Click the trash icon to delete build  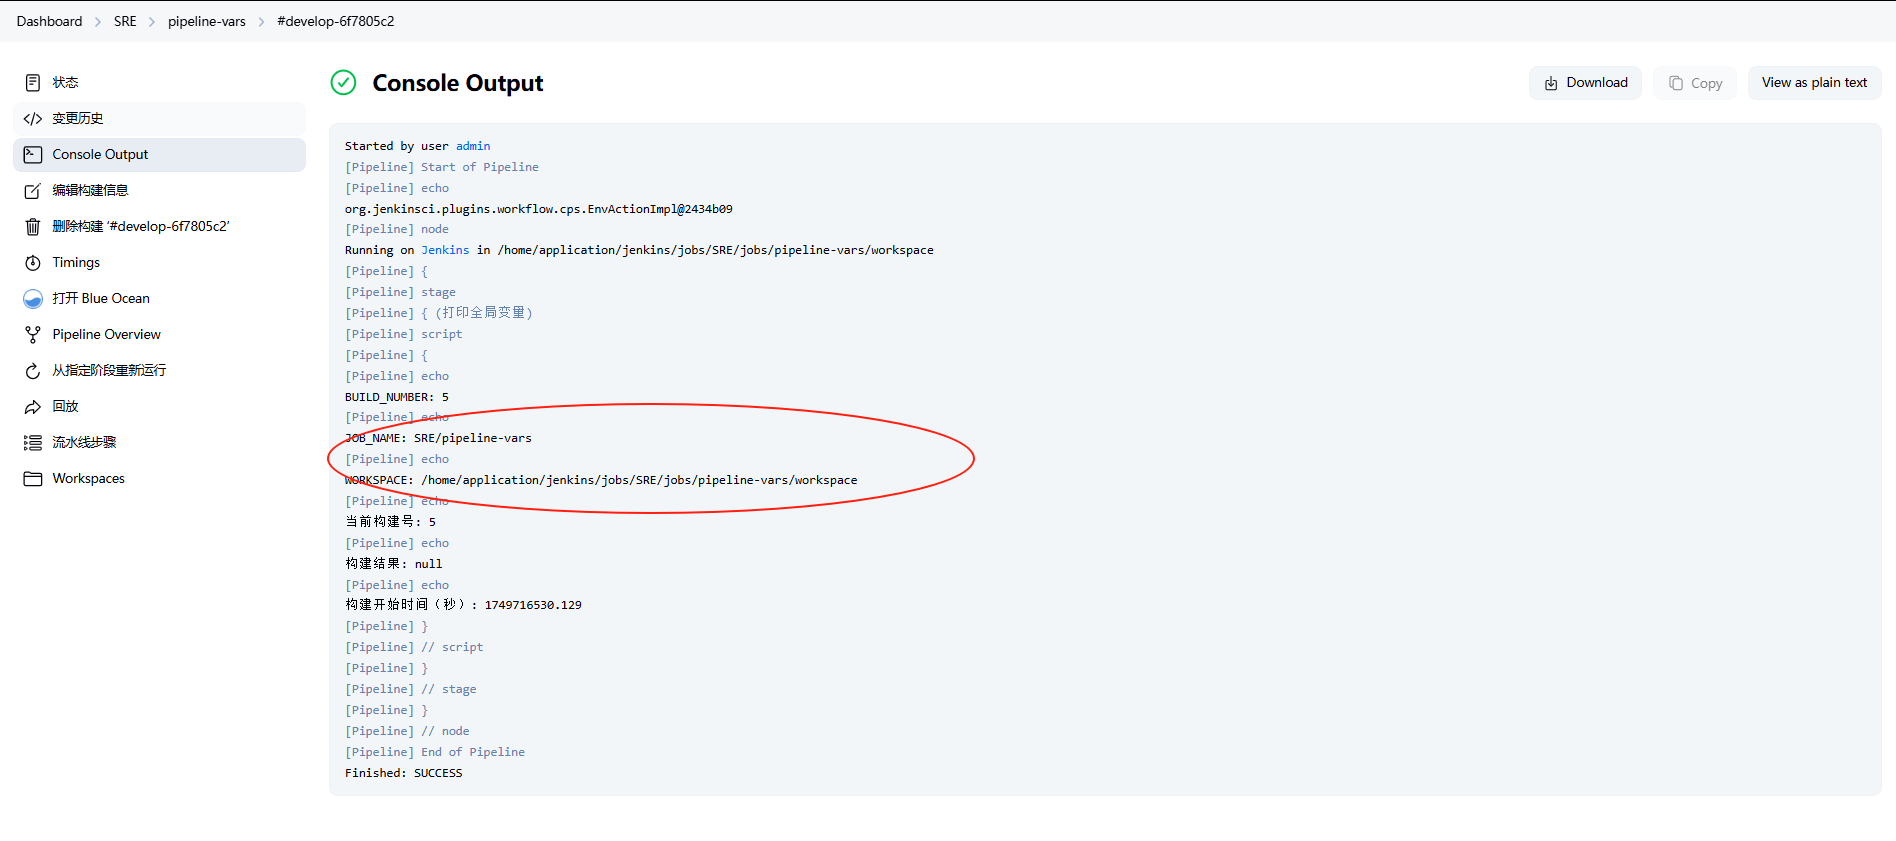(x=33, y=226)
